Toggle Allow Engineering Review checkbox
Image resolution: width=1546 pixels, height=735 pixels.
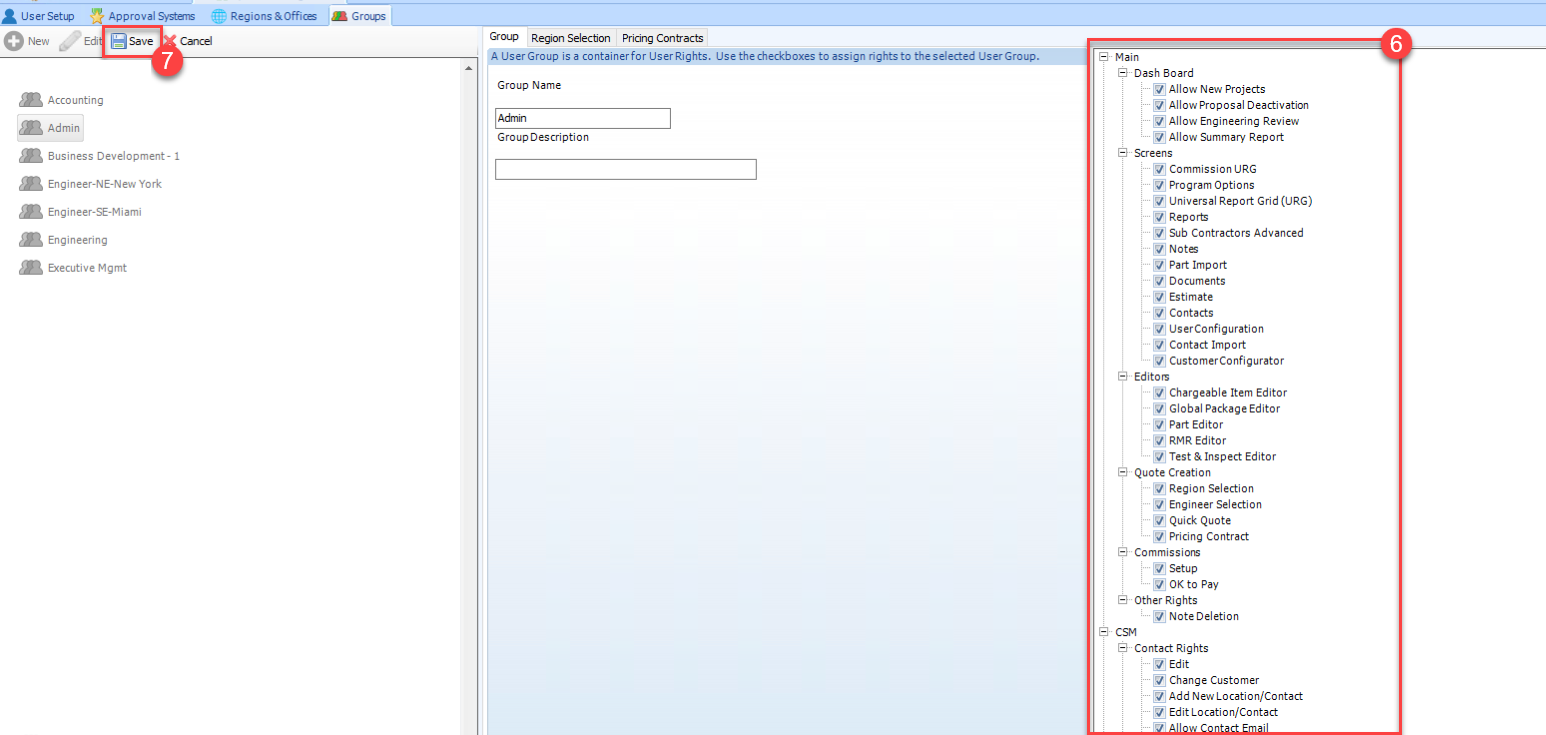tap(1160, 121)
